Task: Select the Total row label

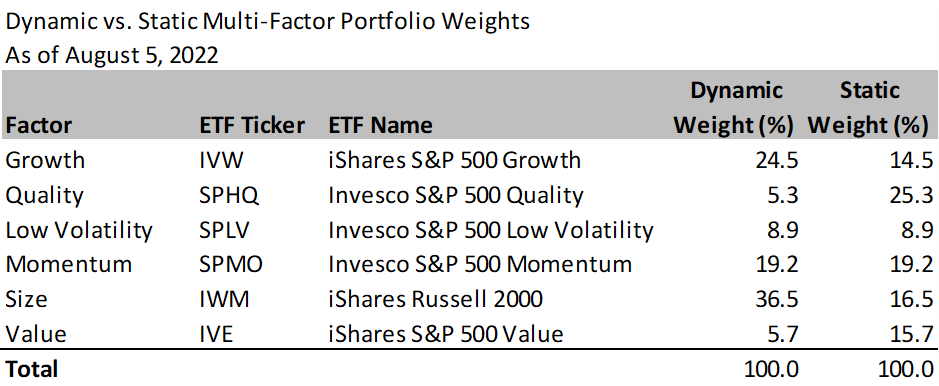Action: (x=31, y=369)
